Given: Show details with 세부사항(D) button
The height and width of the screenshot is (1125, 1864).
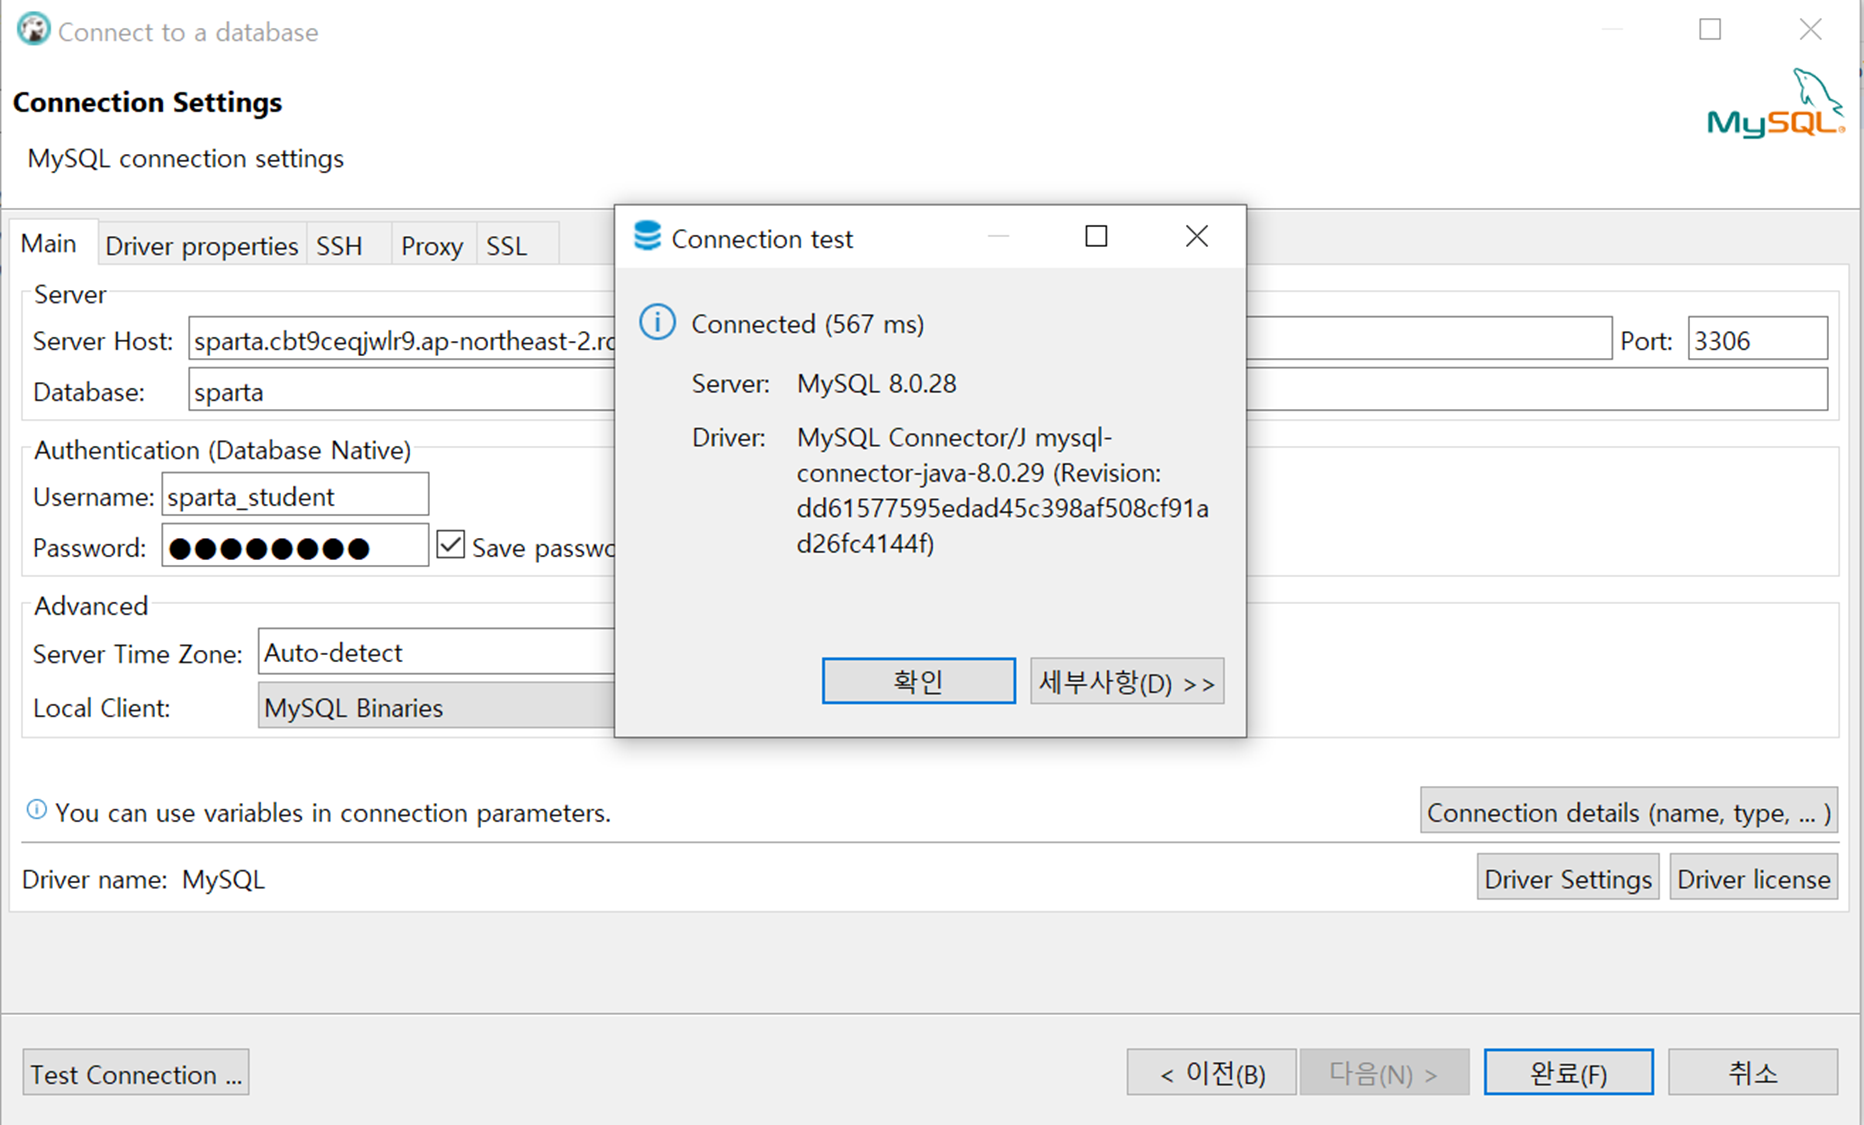Looking at the screenshot, I should point(1127,681).
